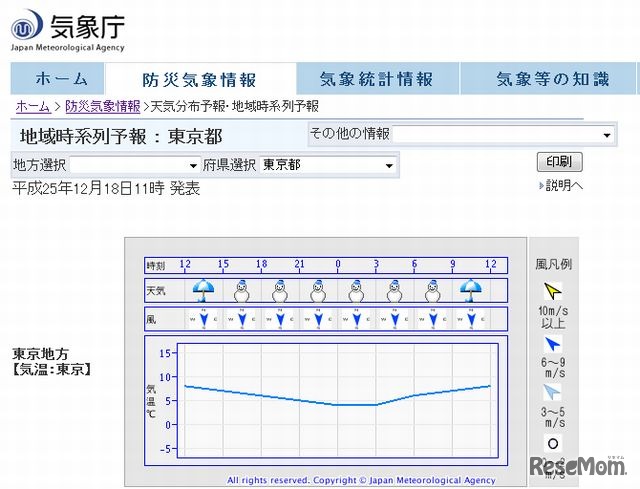Click the snowman icon at 3-6時
This screenshot has height=489, width=640.
click(x=394, y=290)
